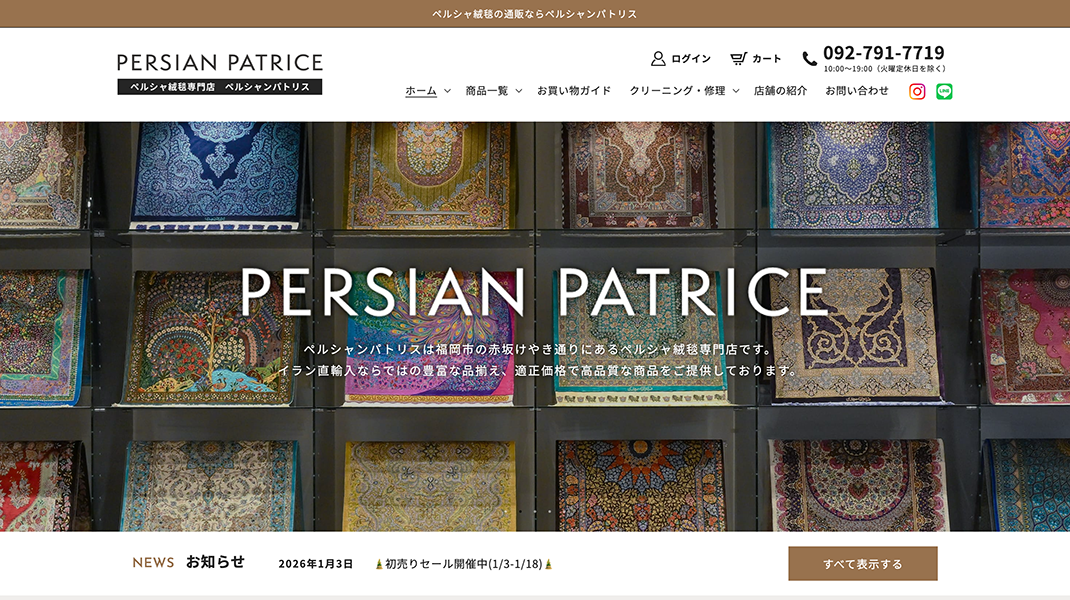
Task: Click the top brown announcement banner text
Action: click(534, 14)
